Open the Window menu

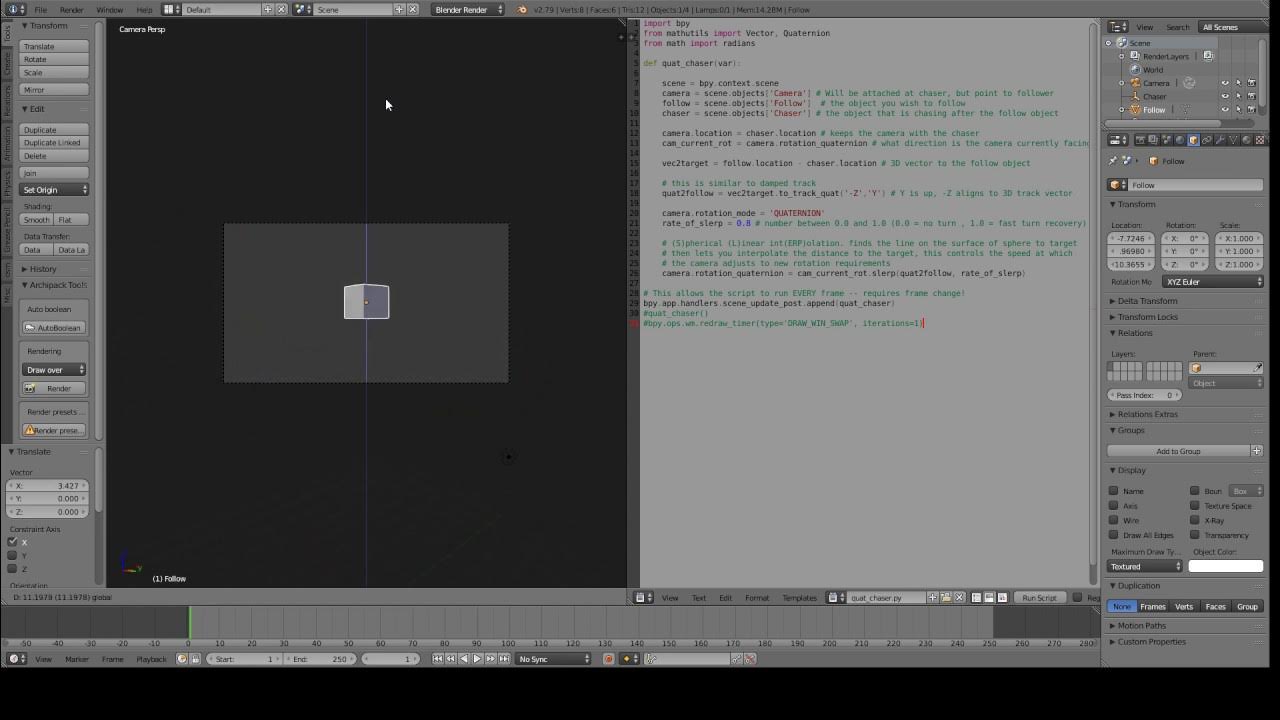click(x=109, y=10)
